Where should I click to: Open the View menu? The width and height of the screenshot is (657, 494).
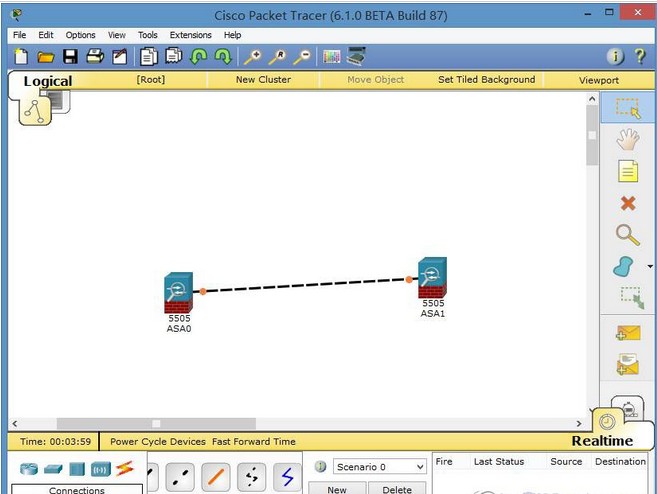pyautogui.click(x=116, y=35)
